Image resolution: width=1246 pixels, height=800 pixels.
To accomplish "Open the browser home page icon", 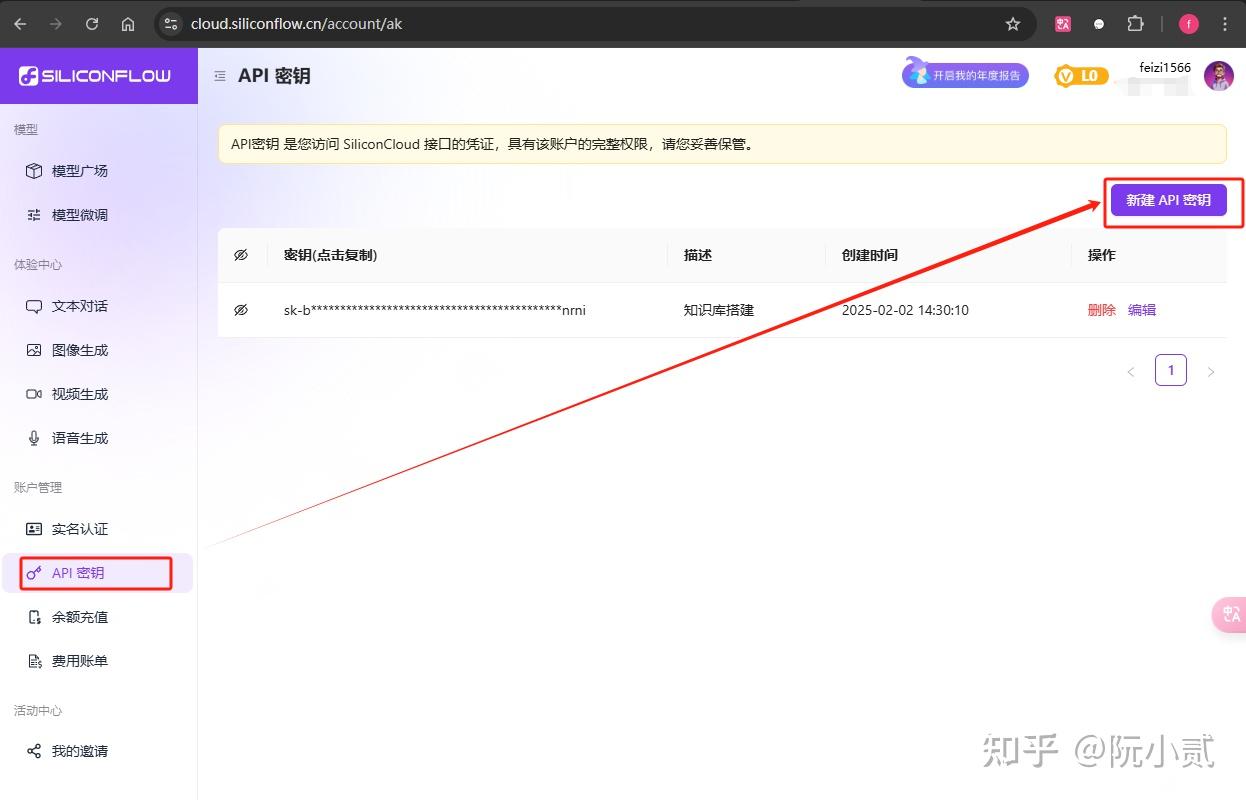I will [x=128, y=24].
